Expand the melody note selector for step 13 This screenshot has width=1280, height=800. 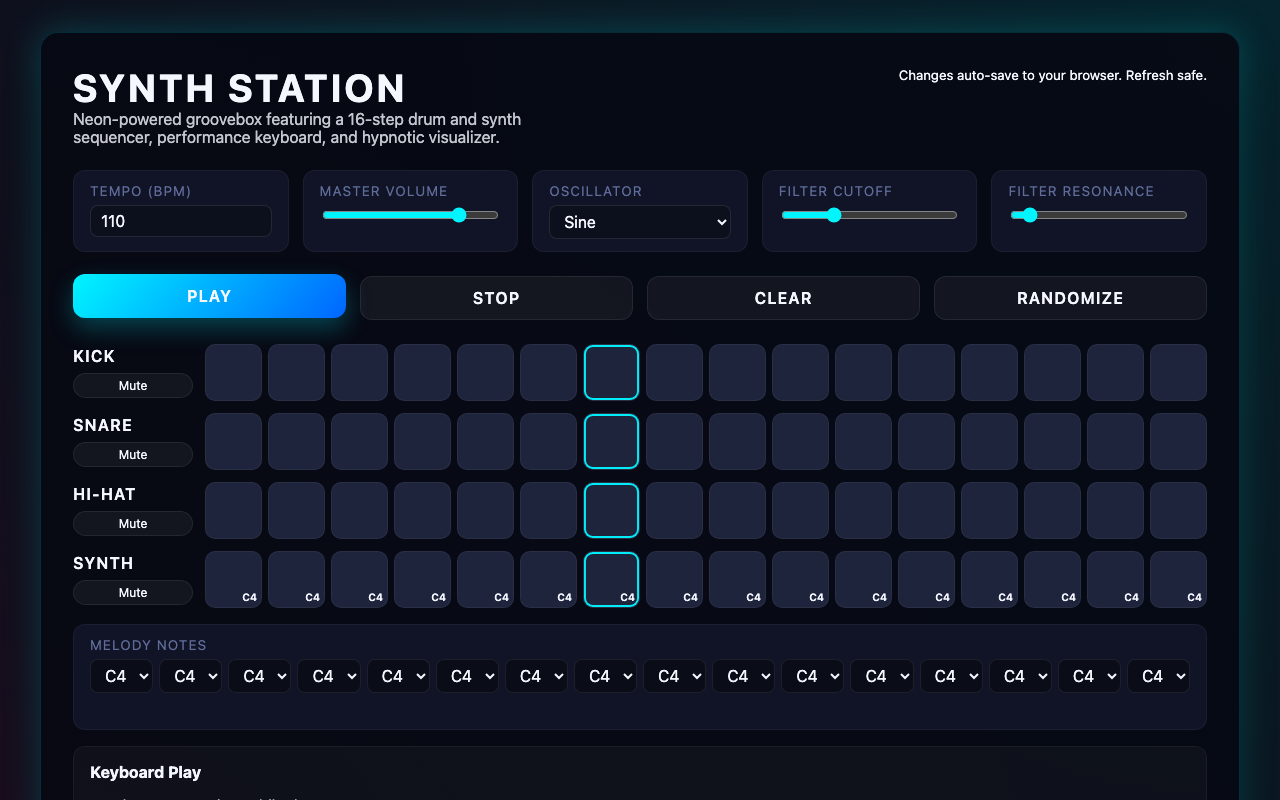pyautogui.click(x=951, y=676)
